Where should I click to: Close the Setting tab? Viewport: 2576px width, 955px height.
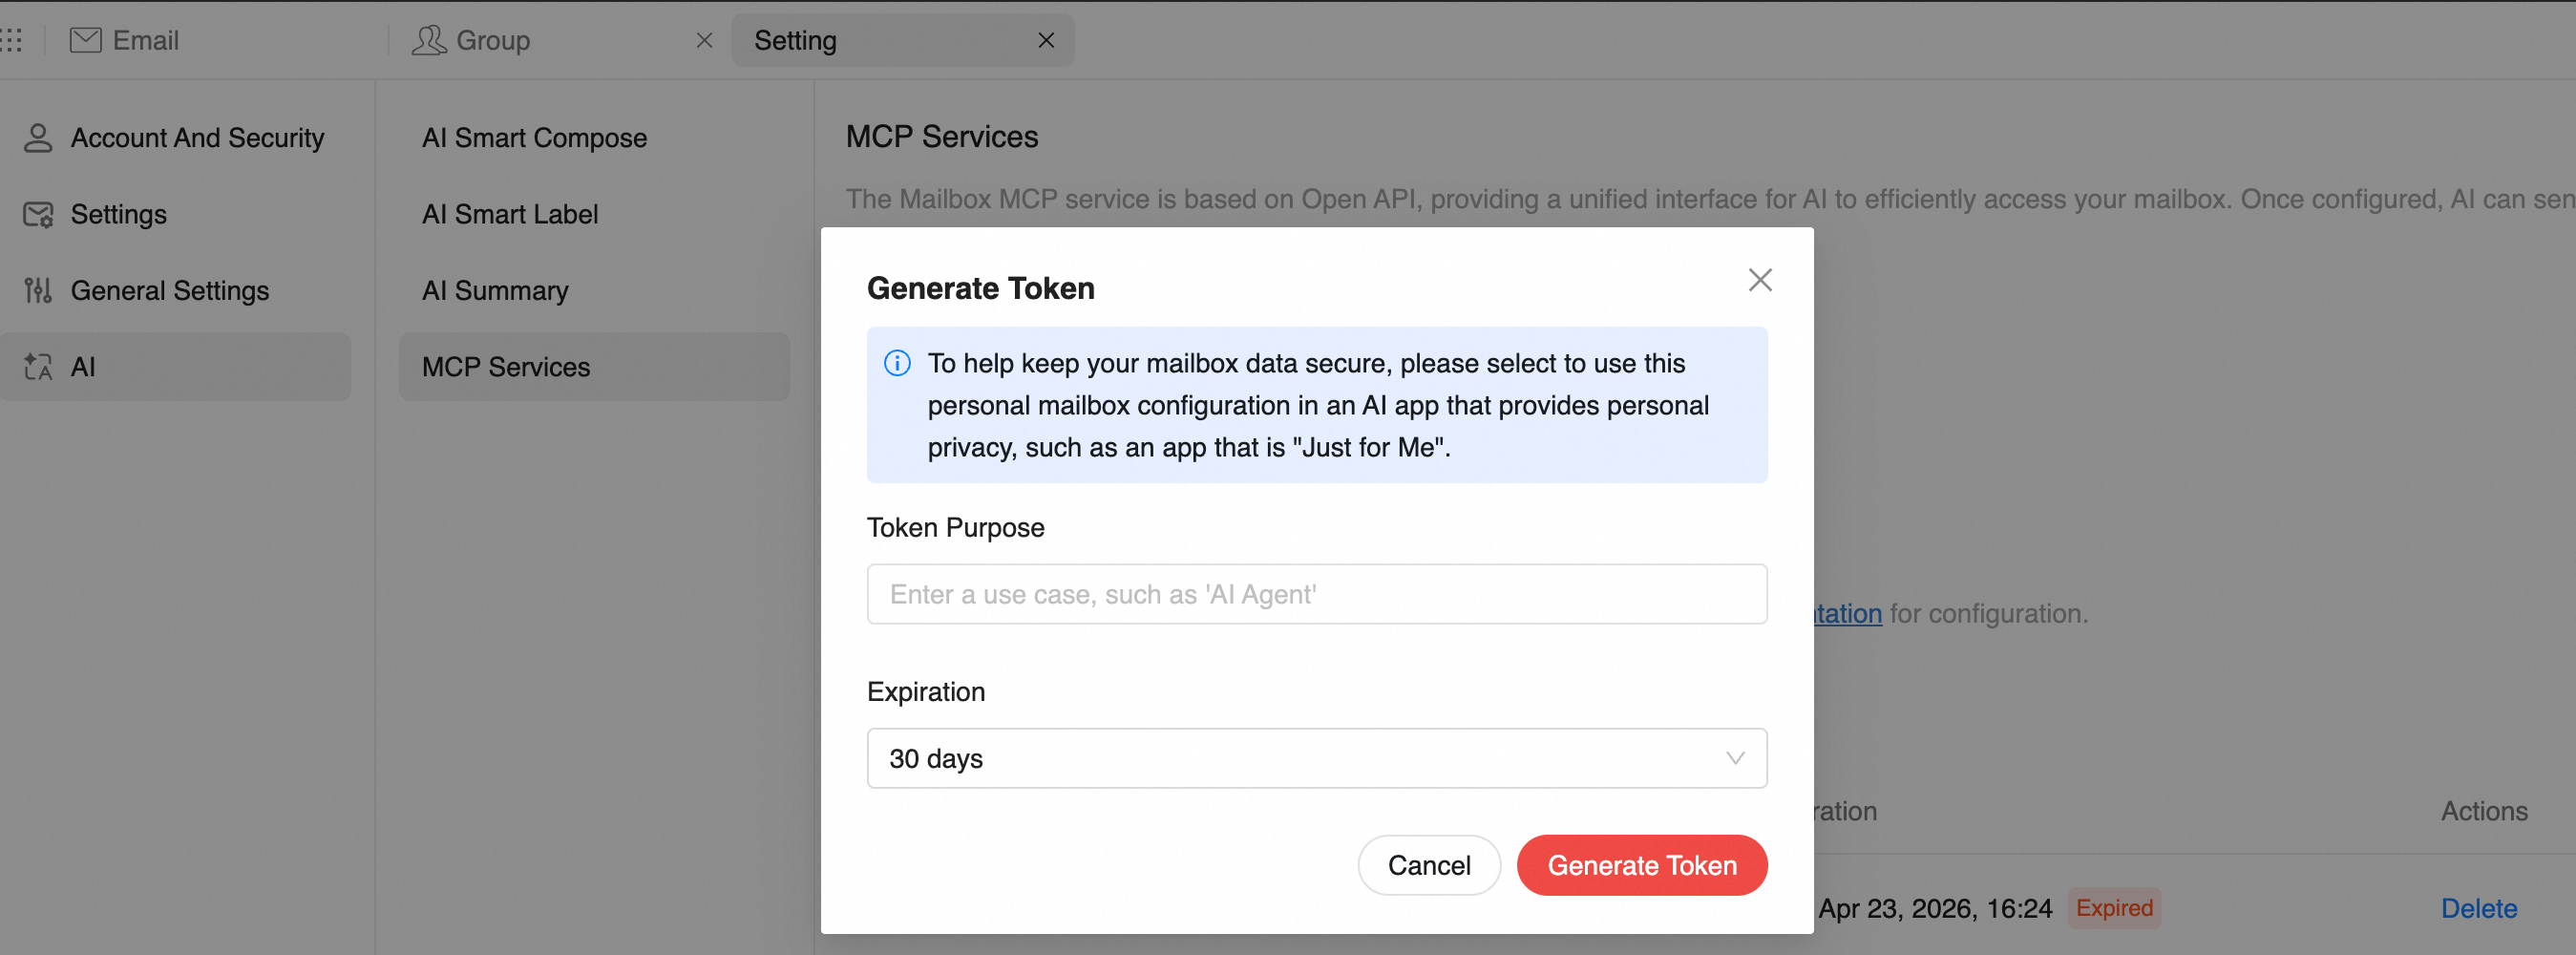click(1046, 40)
